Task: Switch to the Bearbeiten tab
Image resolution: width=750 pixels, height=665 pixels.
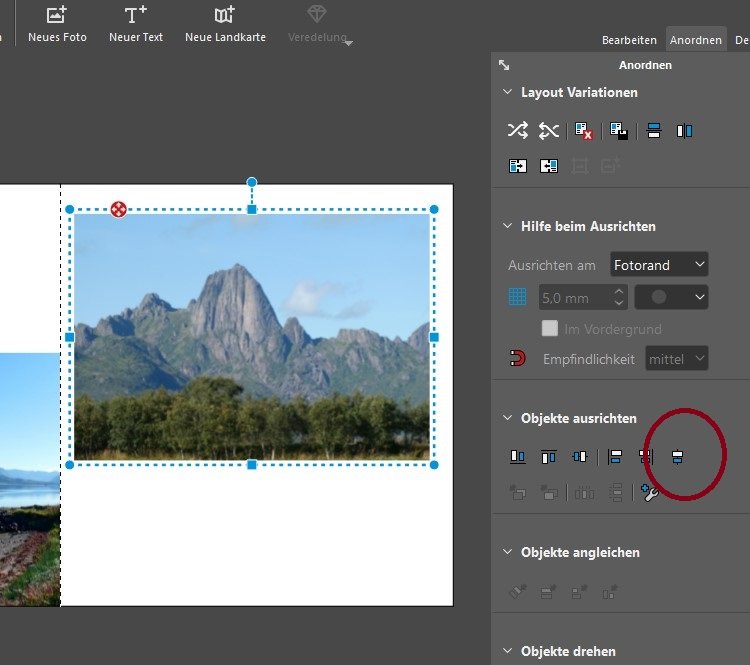Action: tap(629, 40)
